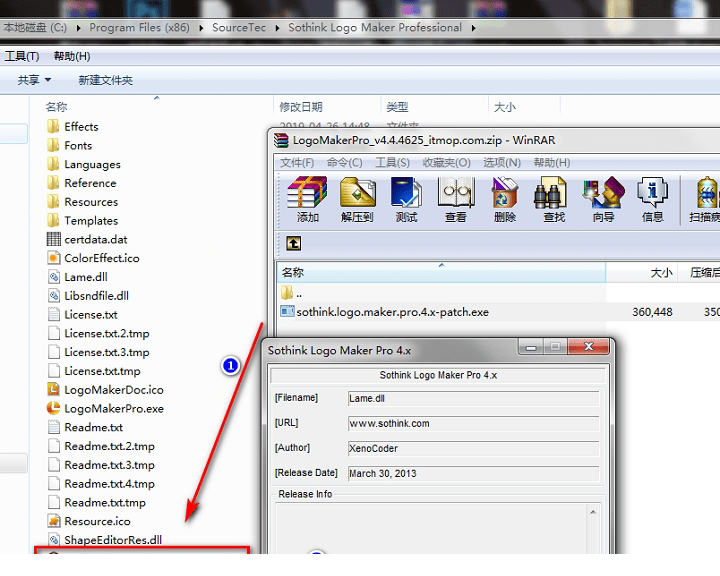Sort Explorer by Date Modified (修改日期)
This screenshot has width=720, height=576.
pyautogui.click(x=327, y=107)
